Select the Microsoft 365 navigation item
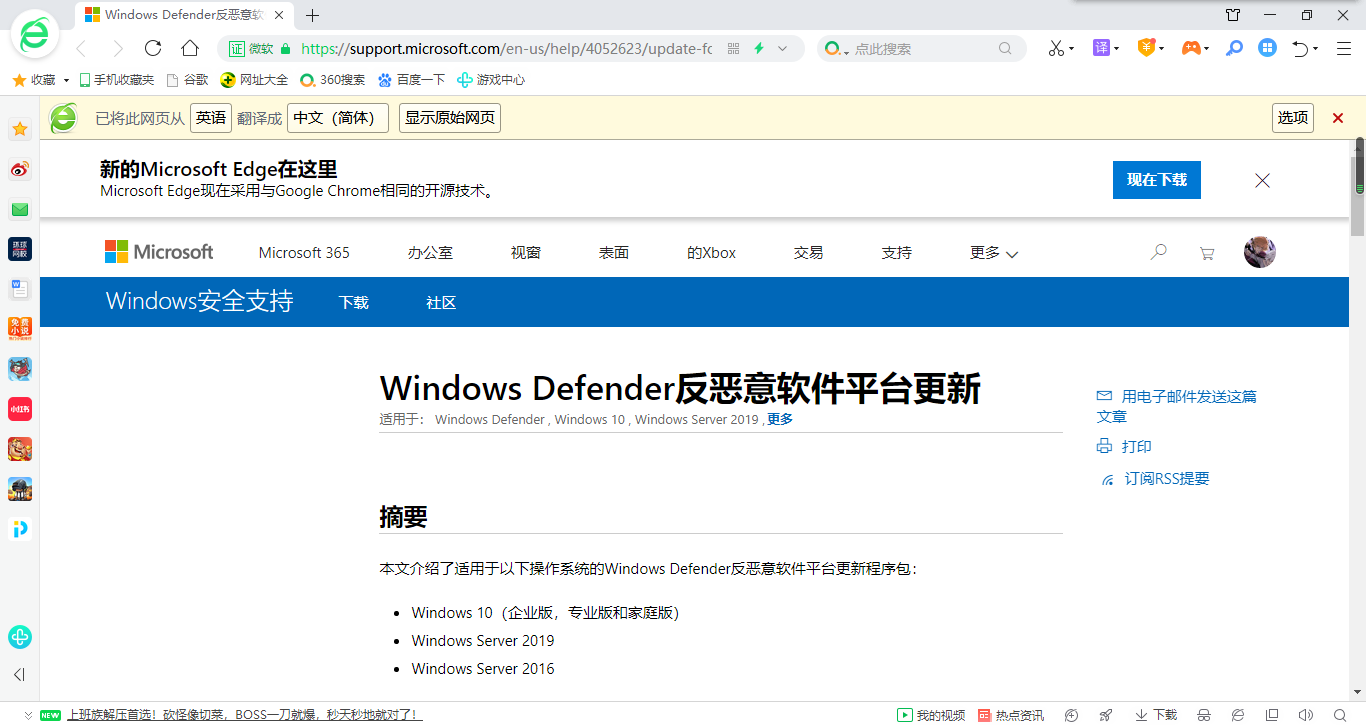 (304, 253)
